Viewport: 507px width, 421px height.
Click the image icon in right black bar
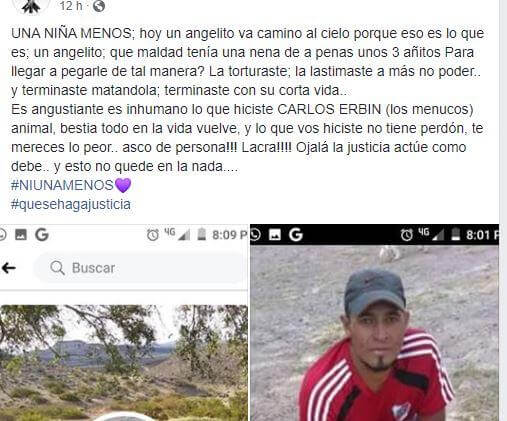(275, 235)
